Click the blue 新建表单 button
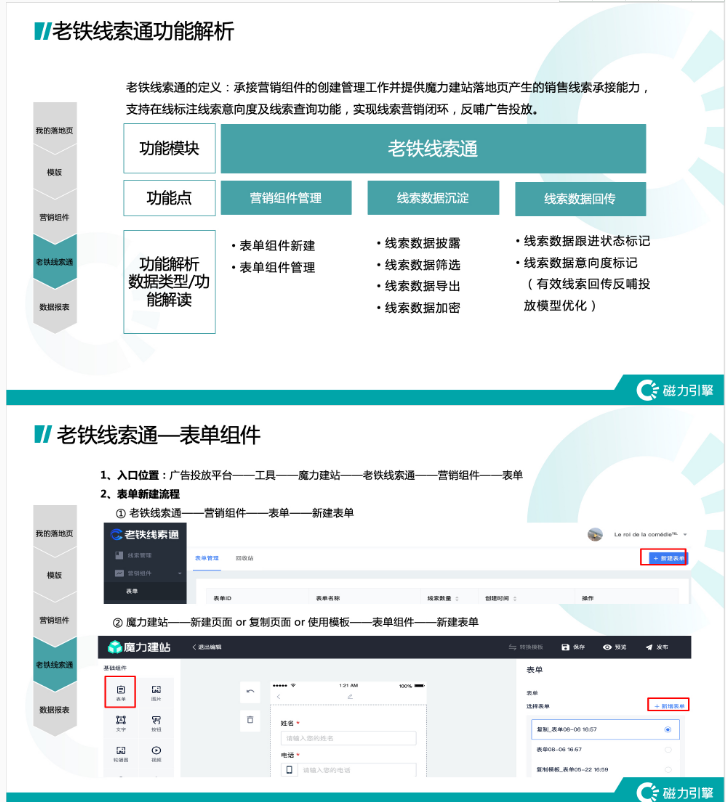Image resolution: width=726 pixels, height=802 pixels. point(668,559)
